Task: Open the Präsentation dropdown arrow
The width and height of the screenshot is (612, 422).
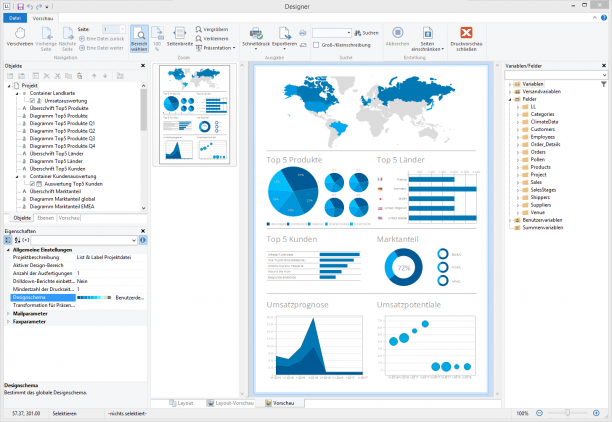Action: 234,48
